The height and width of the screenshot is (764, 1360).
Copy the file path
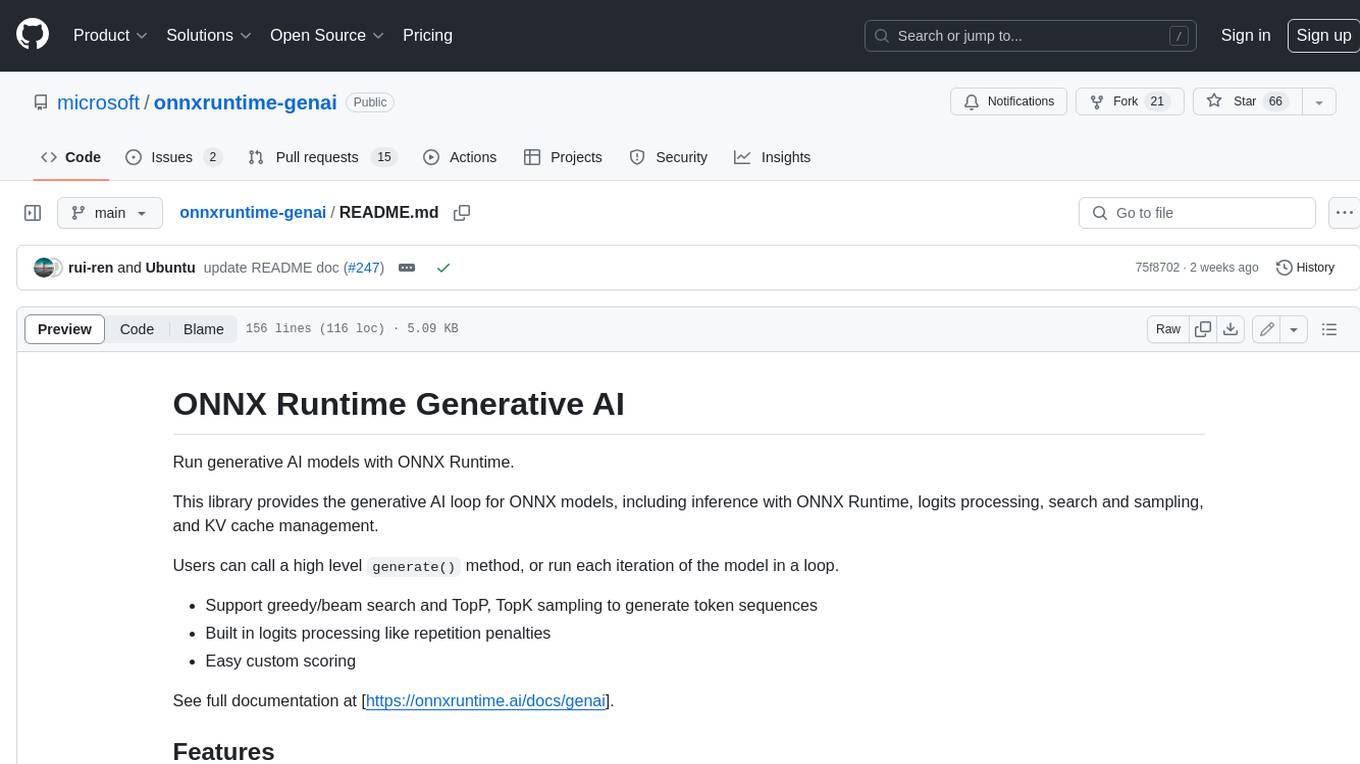(x=462, y=213)
